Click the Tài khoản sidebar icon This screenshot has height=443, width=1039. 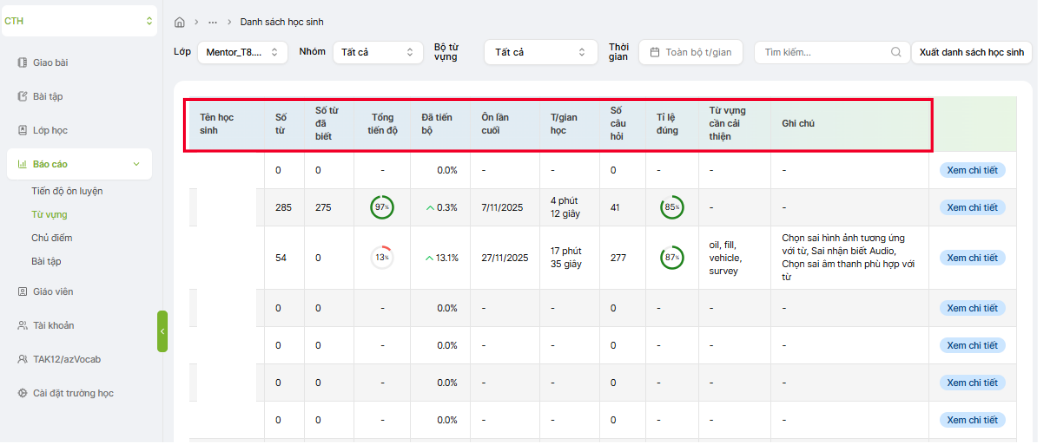22,325
